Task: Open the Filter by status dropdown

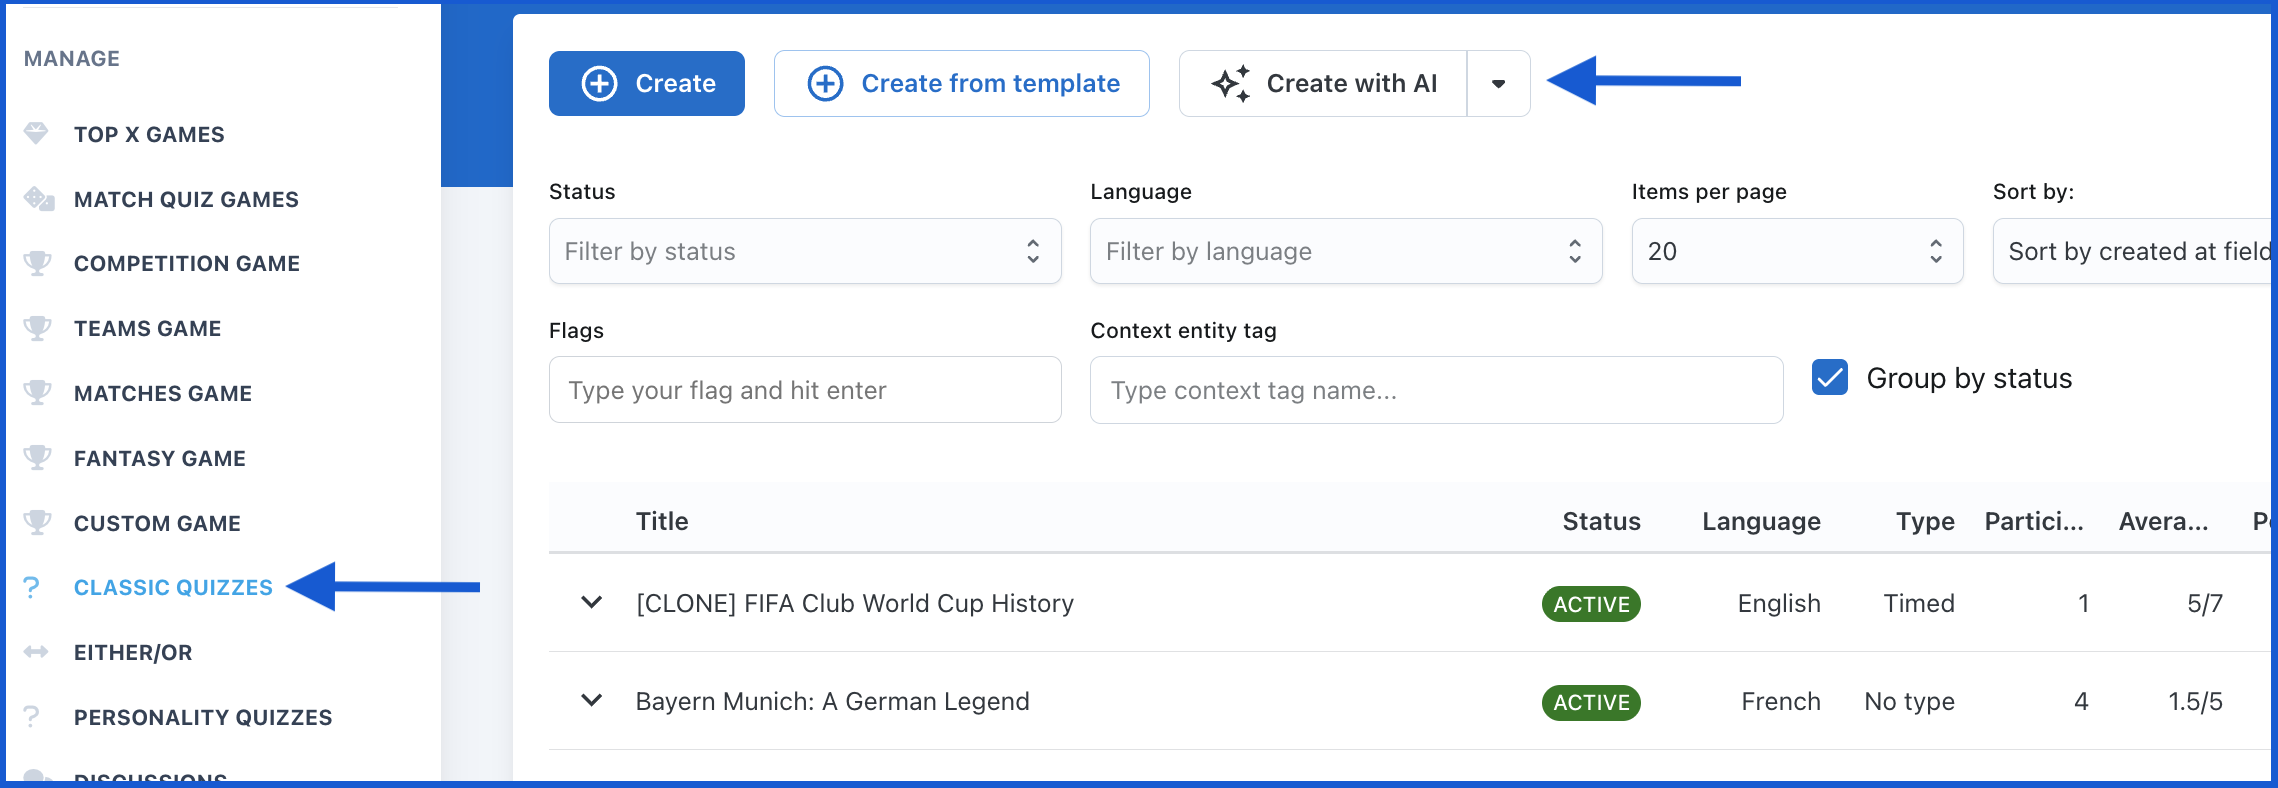Action: (804, 251)
